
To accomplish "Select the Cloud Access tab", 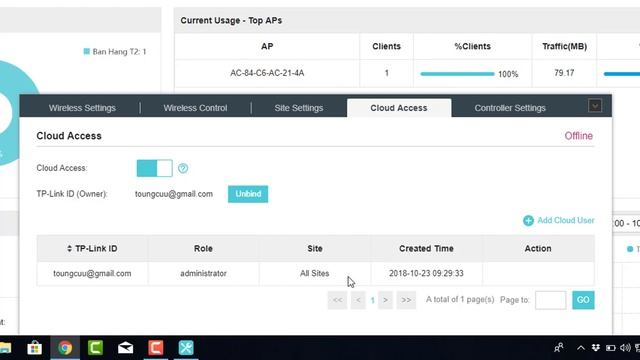I will click(x=399, y=108).
